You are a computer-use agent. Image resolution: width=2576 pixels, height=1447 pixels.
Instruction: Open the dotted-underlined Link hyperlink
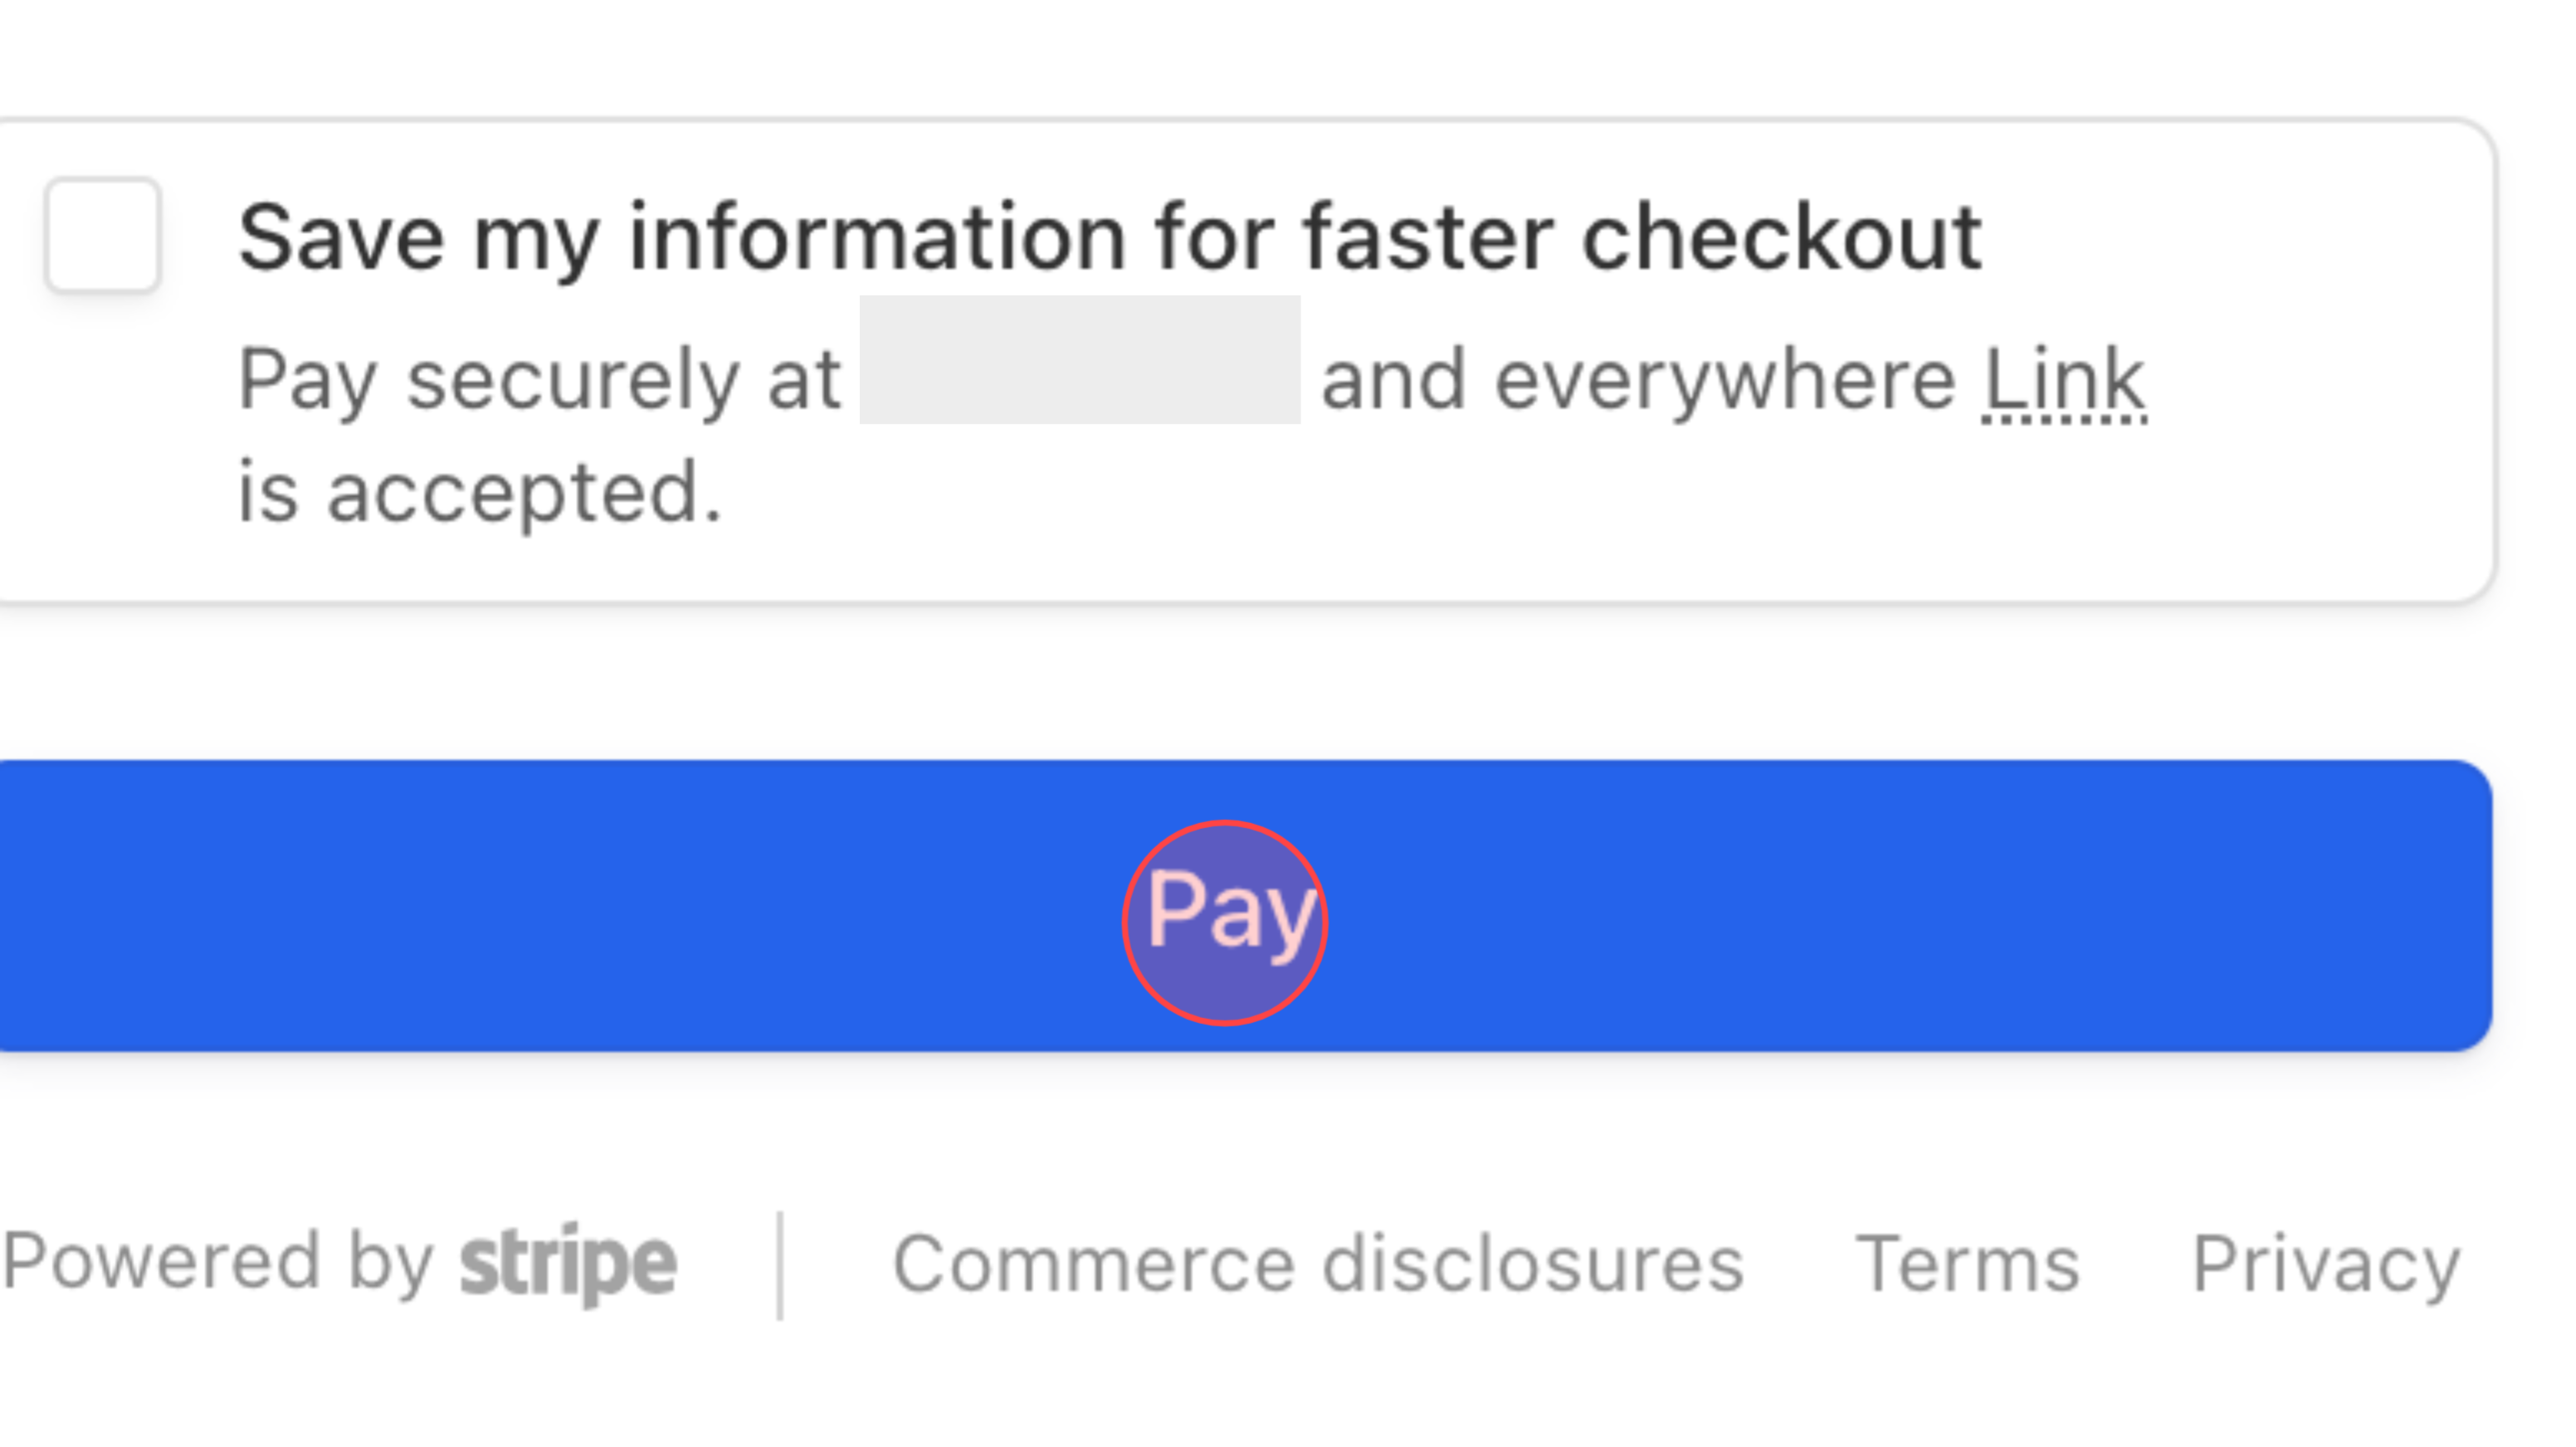[x=2064, y=380]
